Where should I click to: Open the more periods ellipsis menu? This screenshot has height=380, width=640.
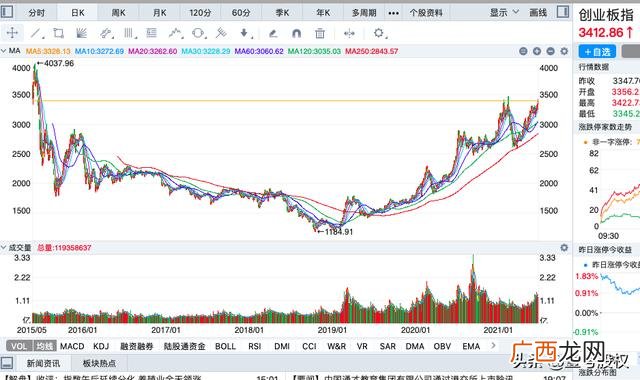pyautogui.click(x=393, y=13)
